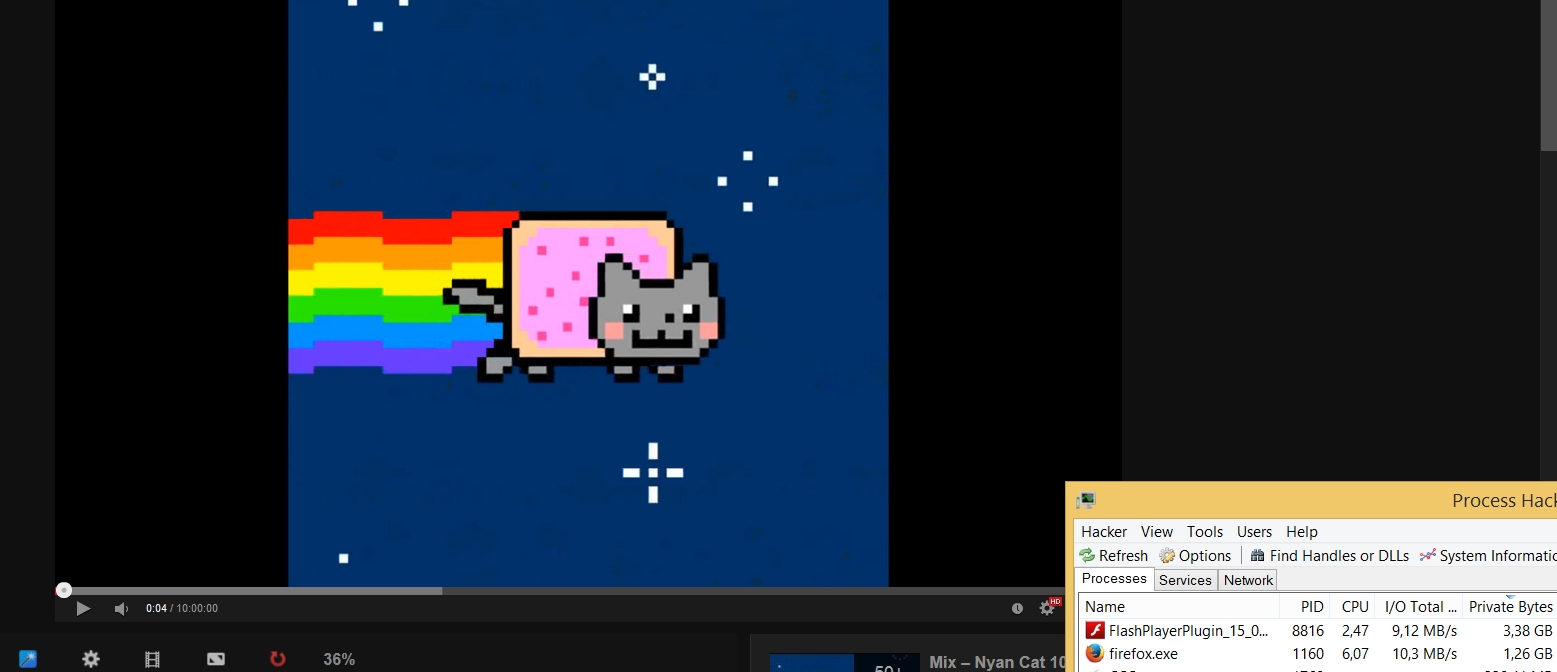The width and height of the screenshot is (1557, 672).
Task: Click Find Handles or DLLs
Action: pyautogui.click(x=1329, y=556)
